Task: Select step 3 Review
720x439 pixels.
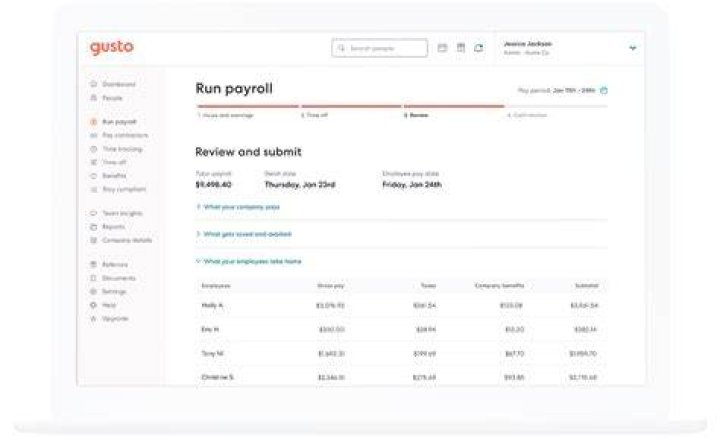Action: coord(416,115)
